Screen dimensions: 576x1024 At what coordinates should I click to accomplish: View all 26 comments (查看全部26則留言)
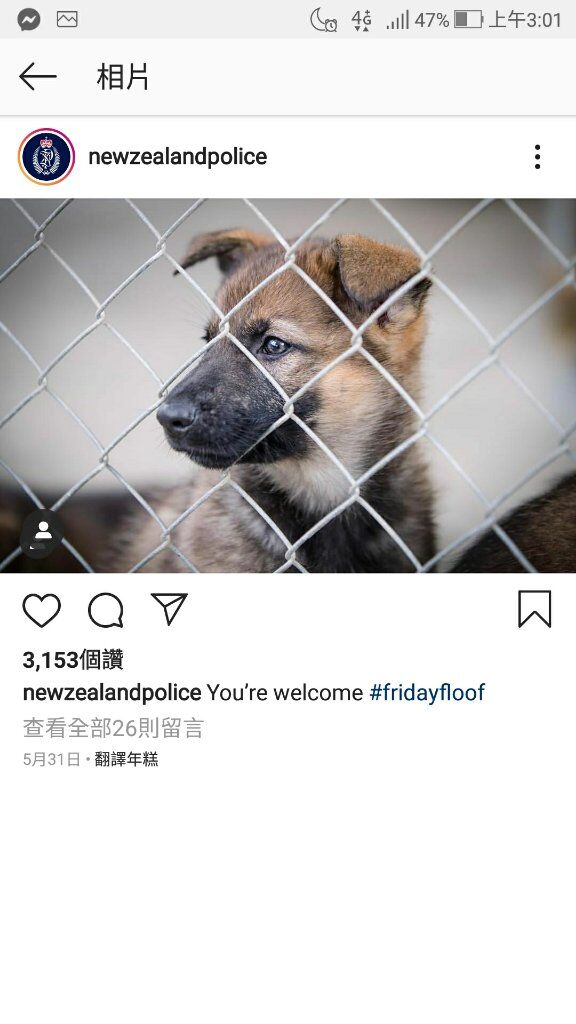point(114,728)
